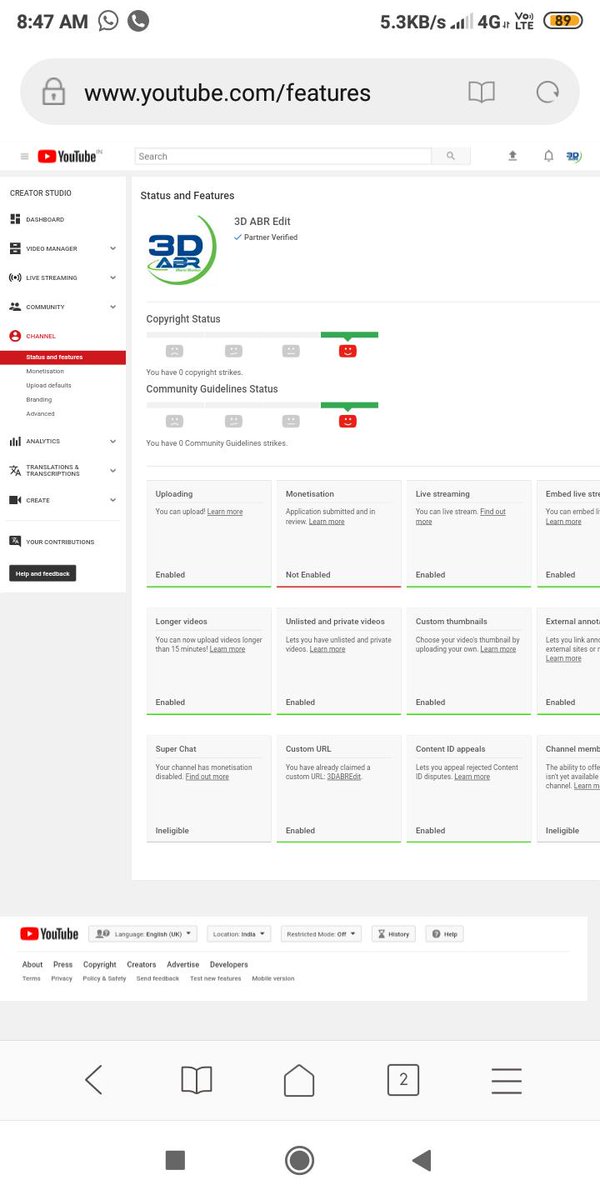Click the Live Streaming broadcast icon

15,277
